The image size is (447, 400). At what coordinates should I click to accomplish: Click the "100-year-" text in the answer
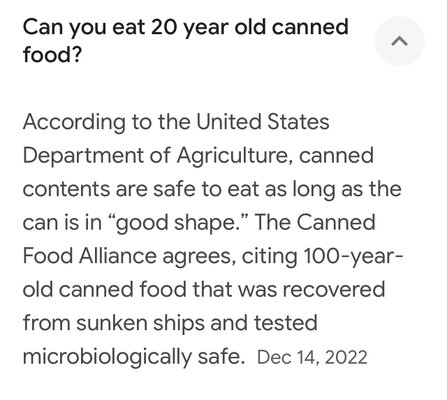[x=353, y=256]
